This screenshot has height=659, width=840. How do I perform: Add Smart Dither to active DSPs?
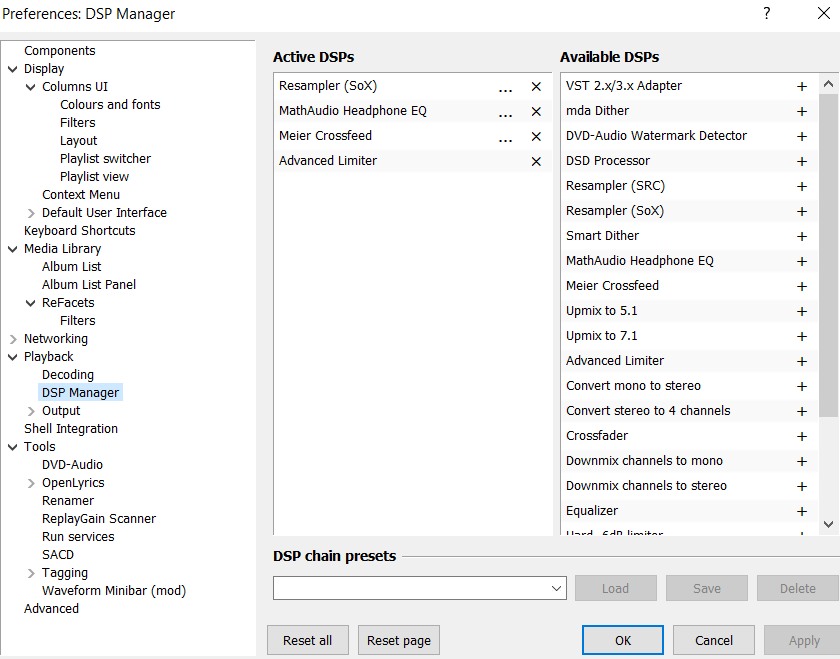point(801,237)
